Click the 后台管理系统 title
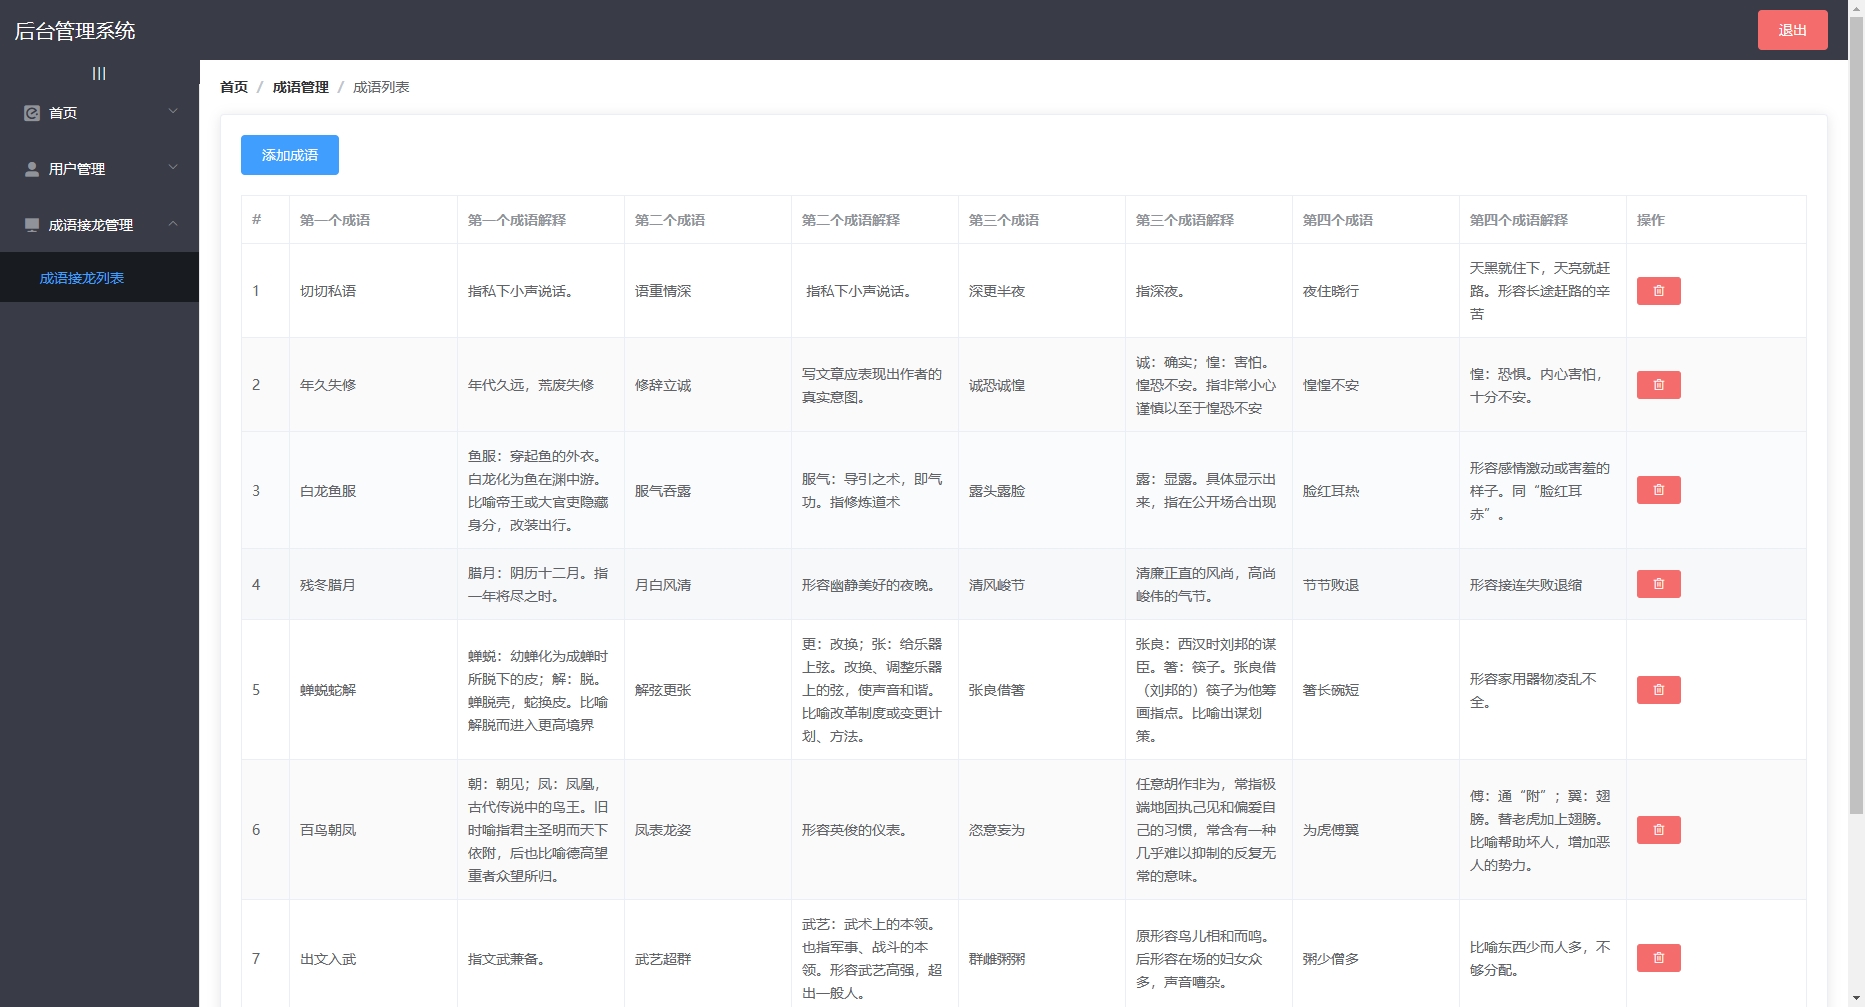Screen dimensions: 1865x1007 (x=75, y=31)
